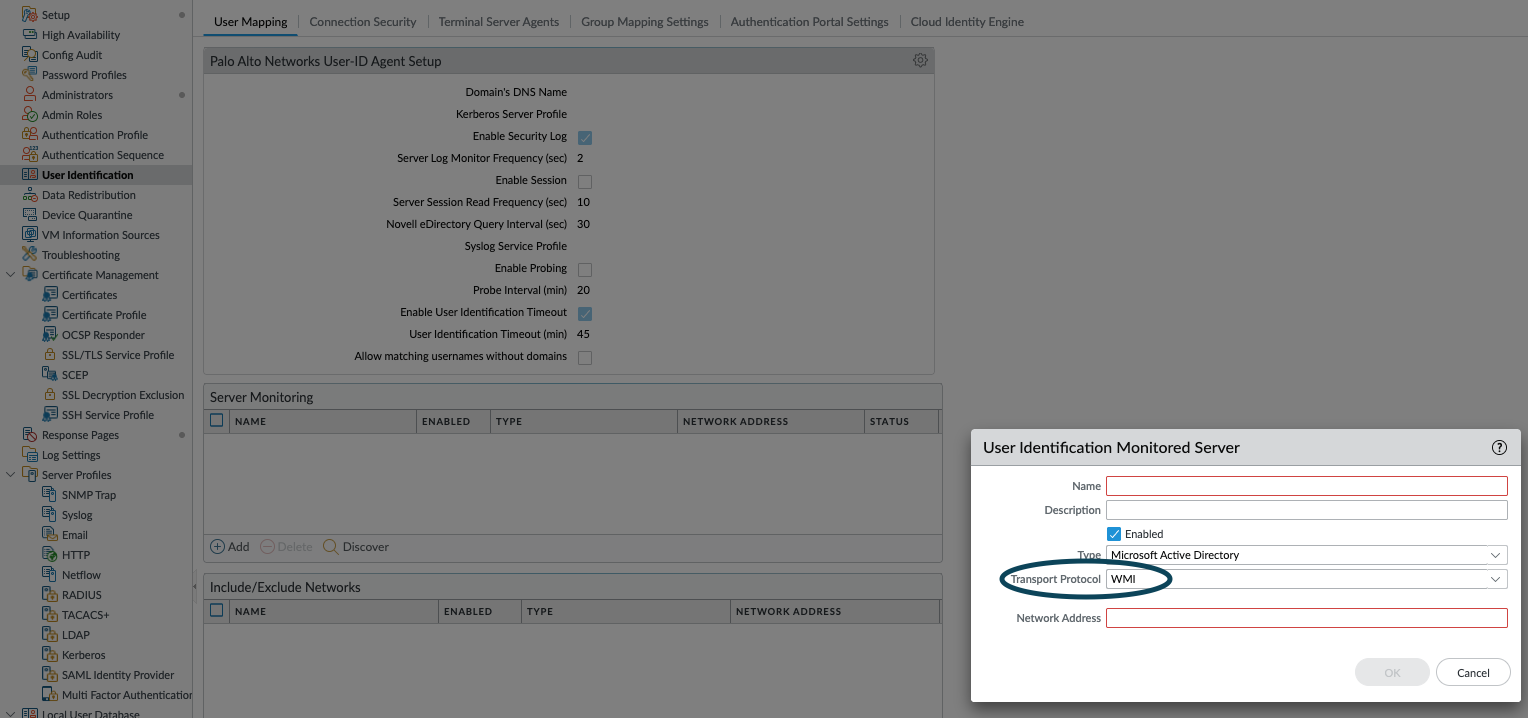Check the Server Monitoring select-all checkbox
The width and height of the screenshot is (1528, 718).
tap(216, 421)
